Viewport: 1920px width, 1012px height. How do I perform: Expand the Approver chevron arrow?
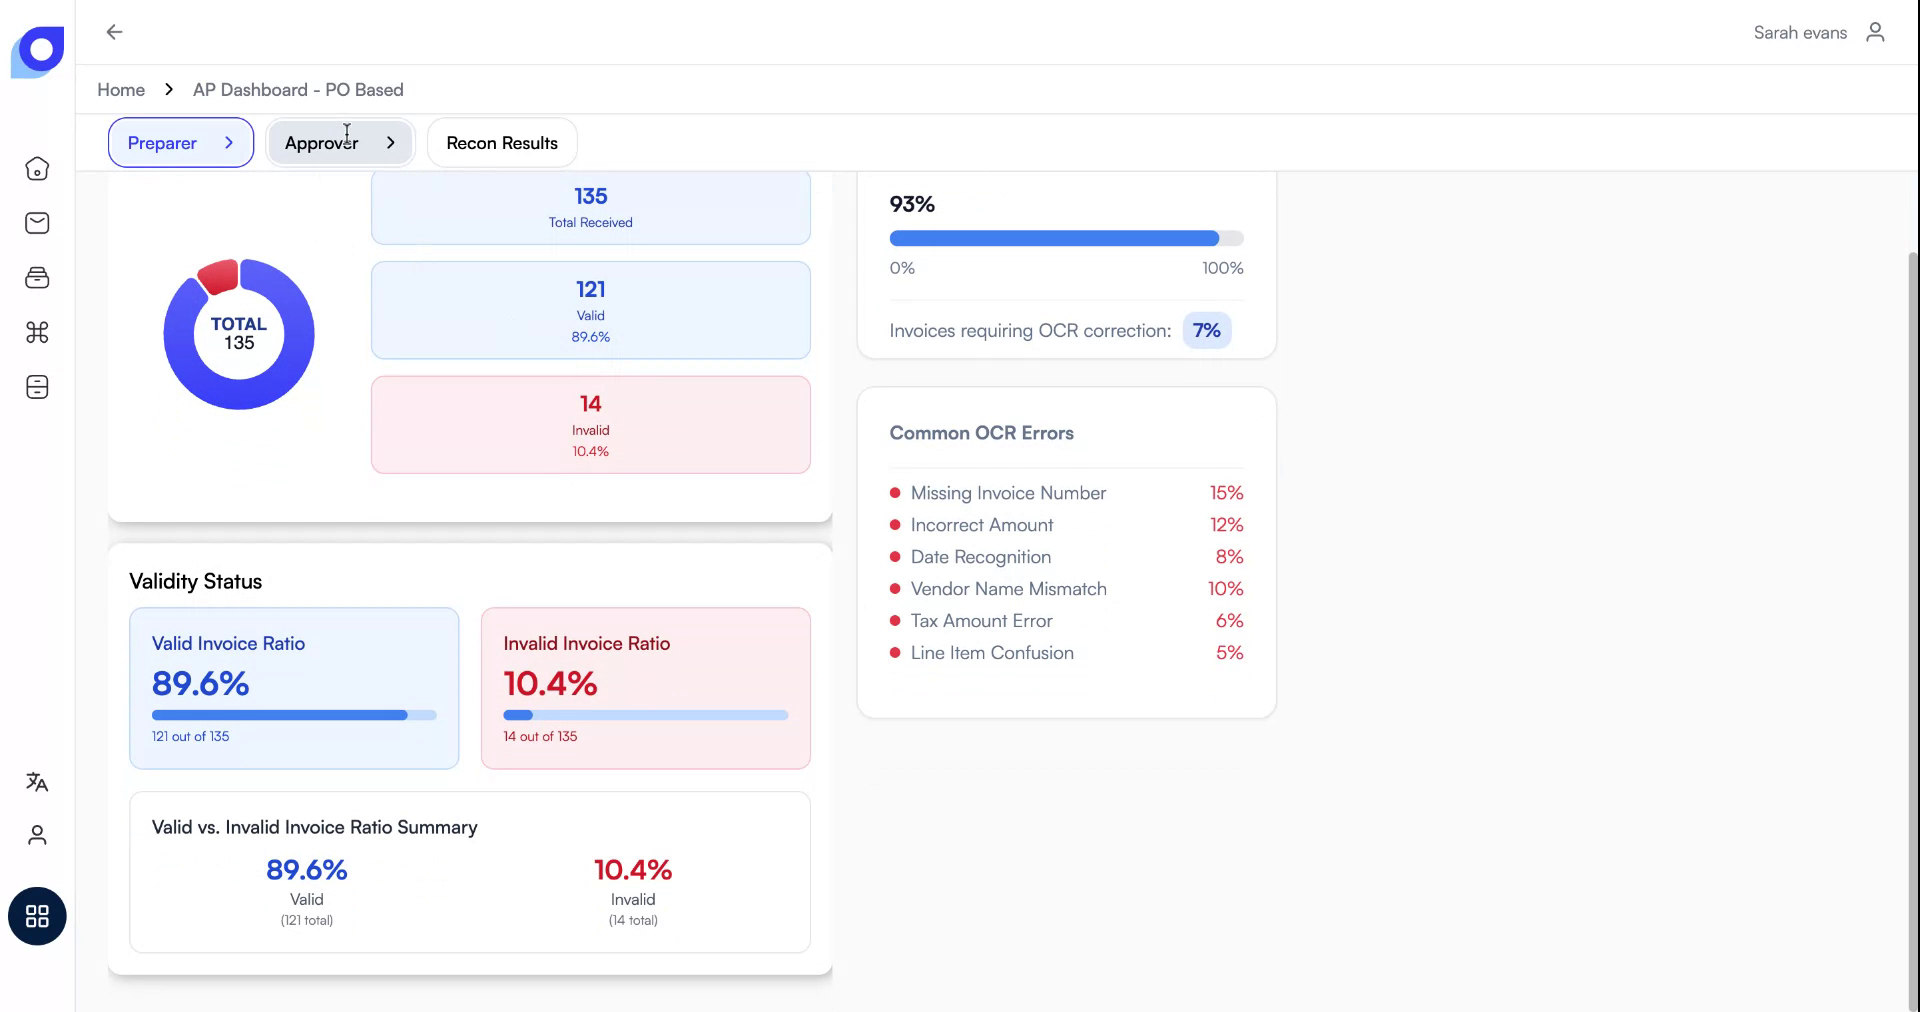(391, 143)
